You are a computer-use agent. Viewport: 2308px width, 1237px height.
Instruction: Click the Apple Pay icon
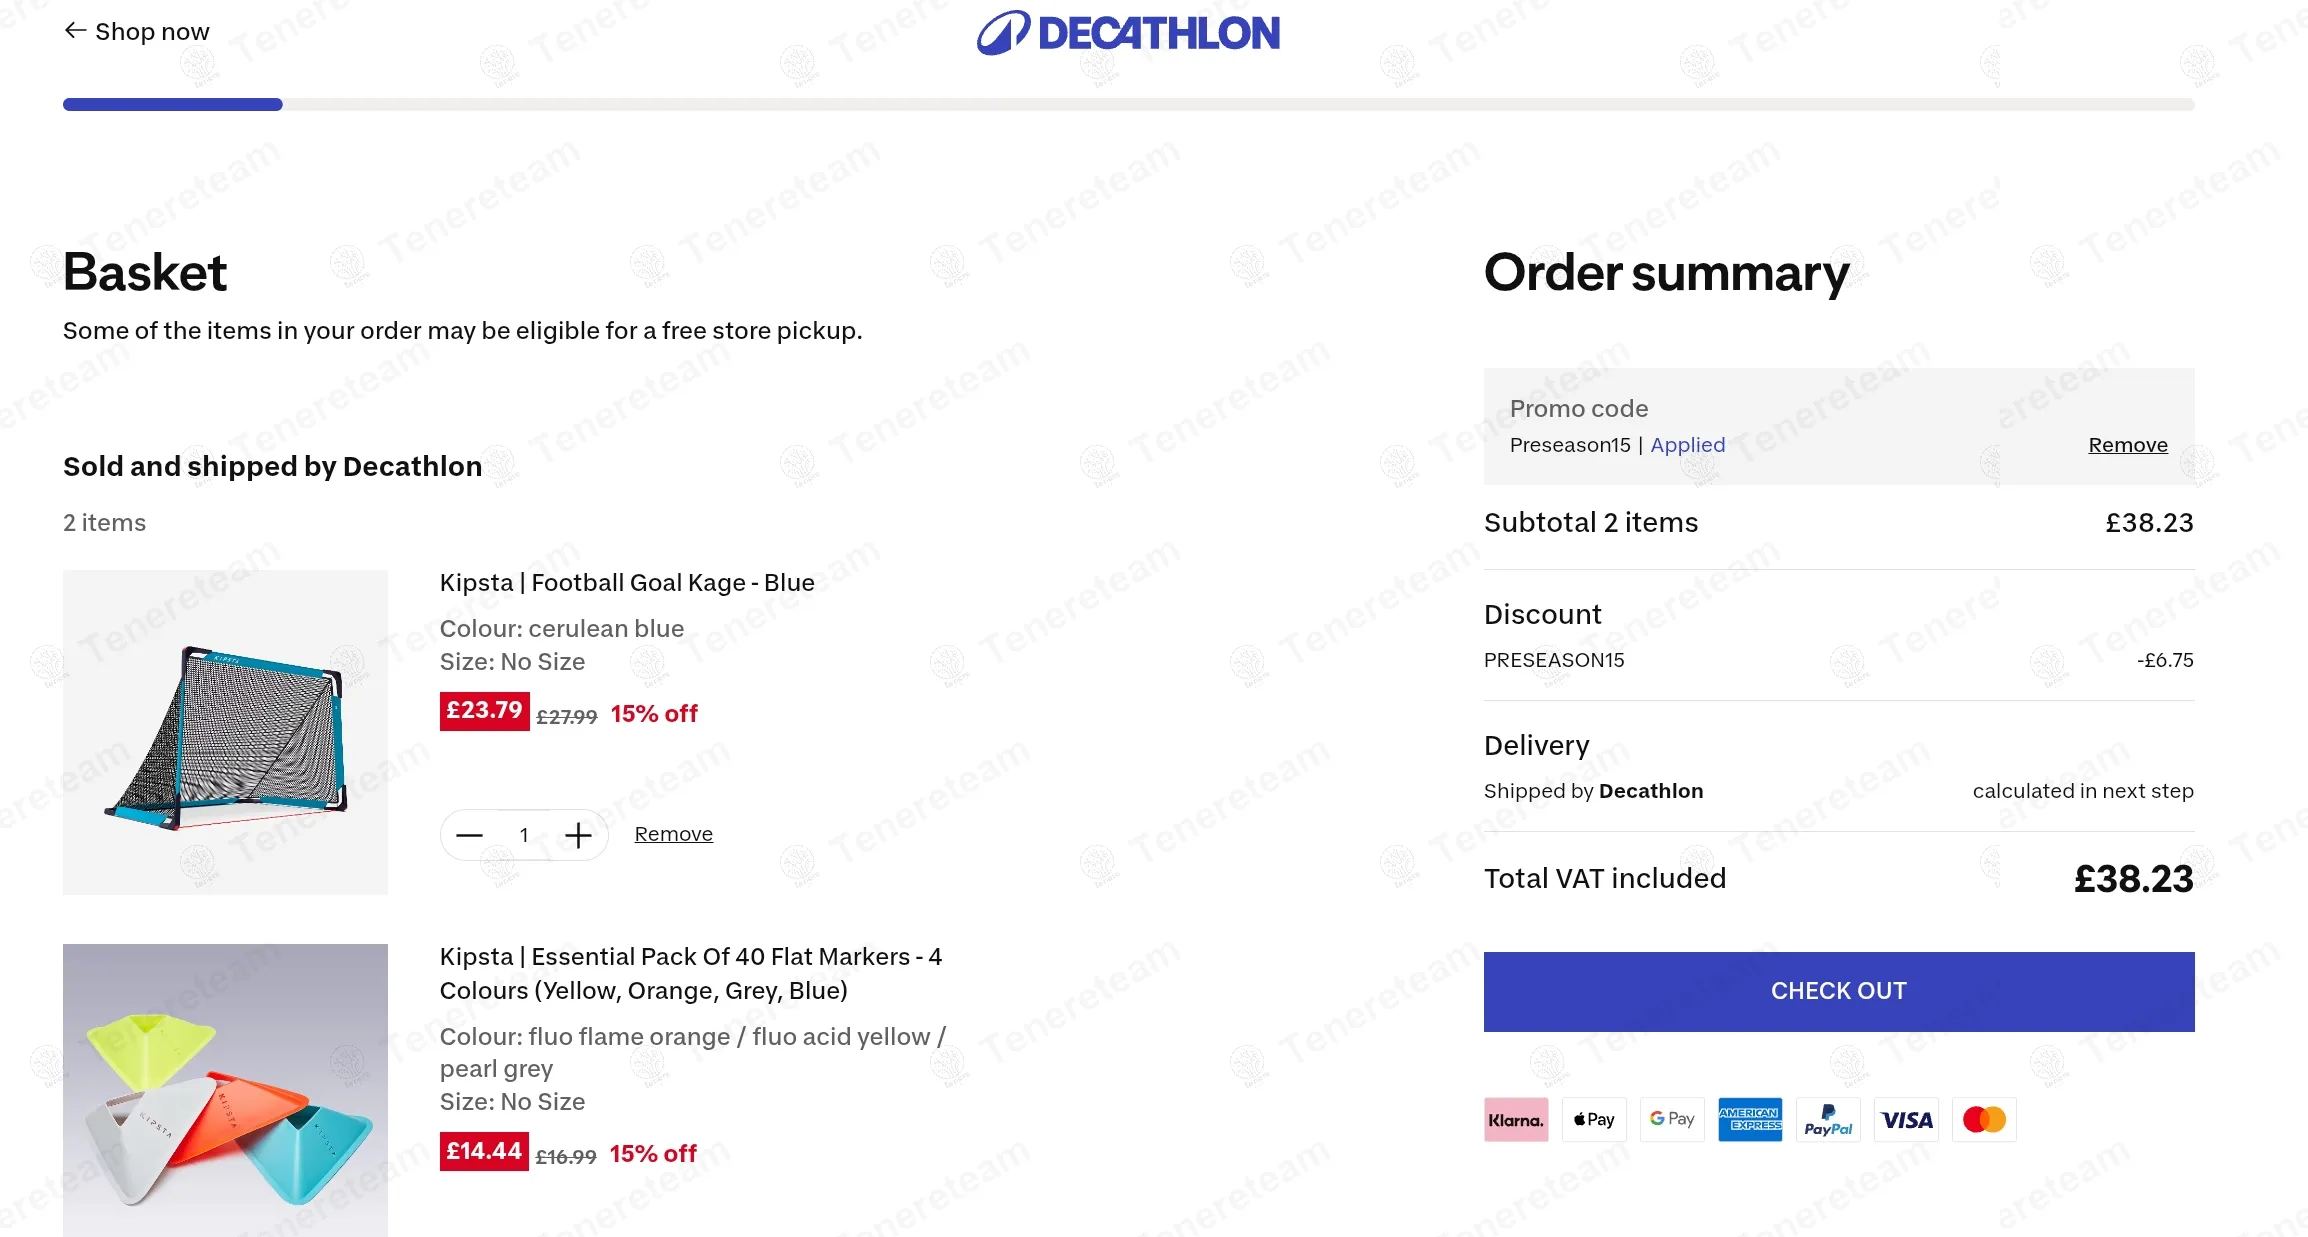click(1594, 1120)
